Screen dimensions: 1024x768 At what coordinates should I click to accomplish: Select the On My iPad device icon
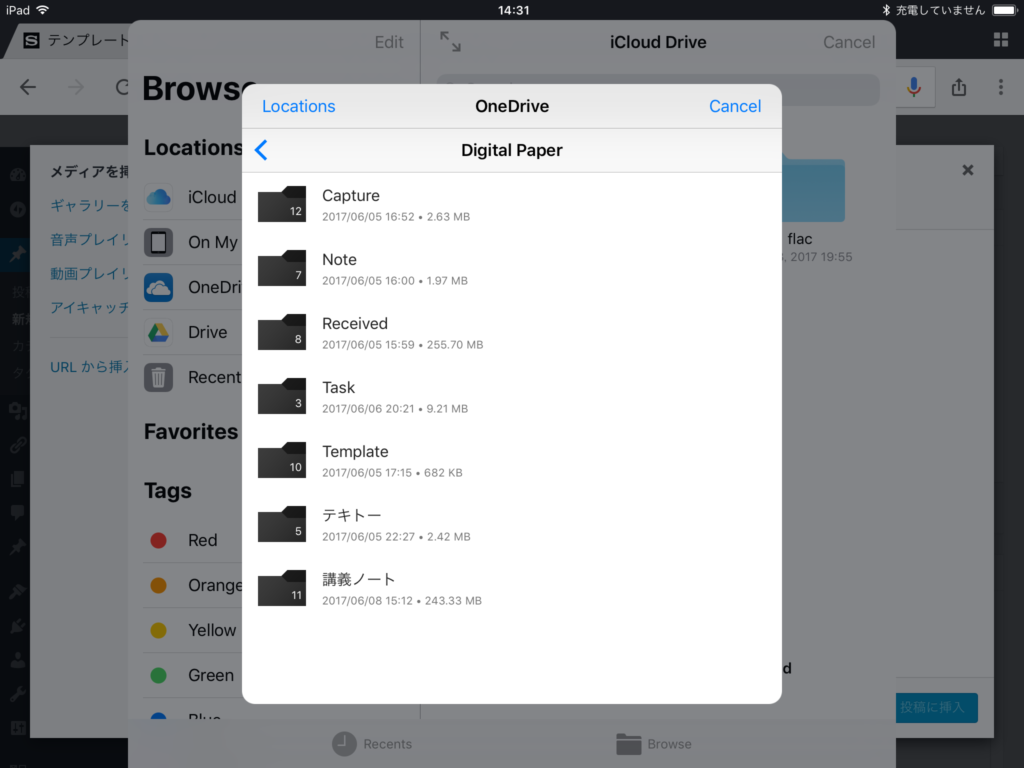click(x=159, y=242)
